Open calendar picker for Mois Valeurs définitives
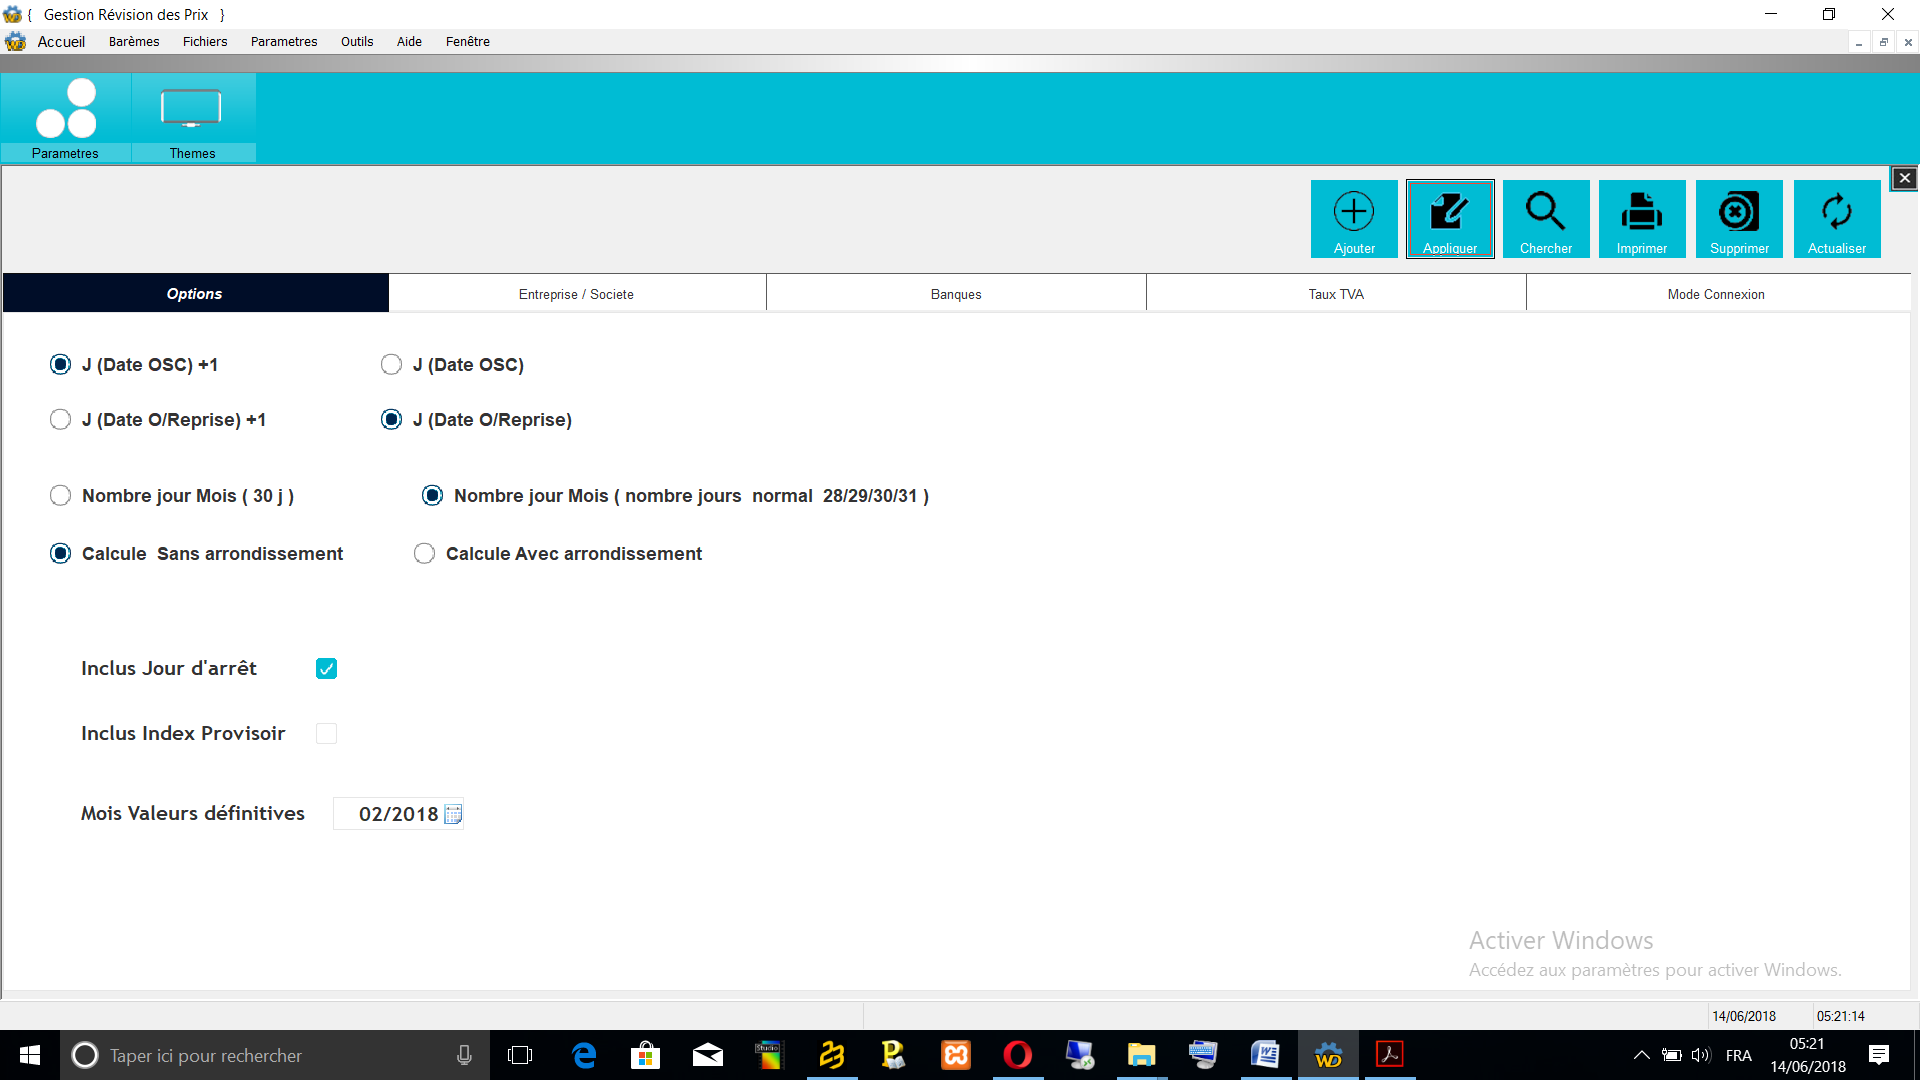This screenshot has height=1080, width=1920. tap(453, 815)
